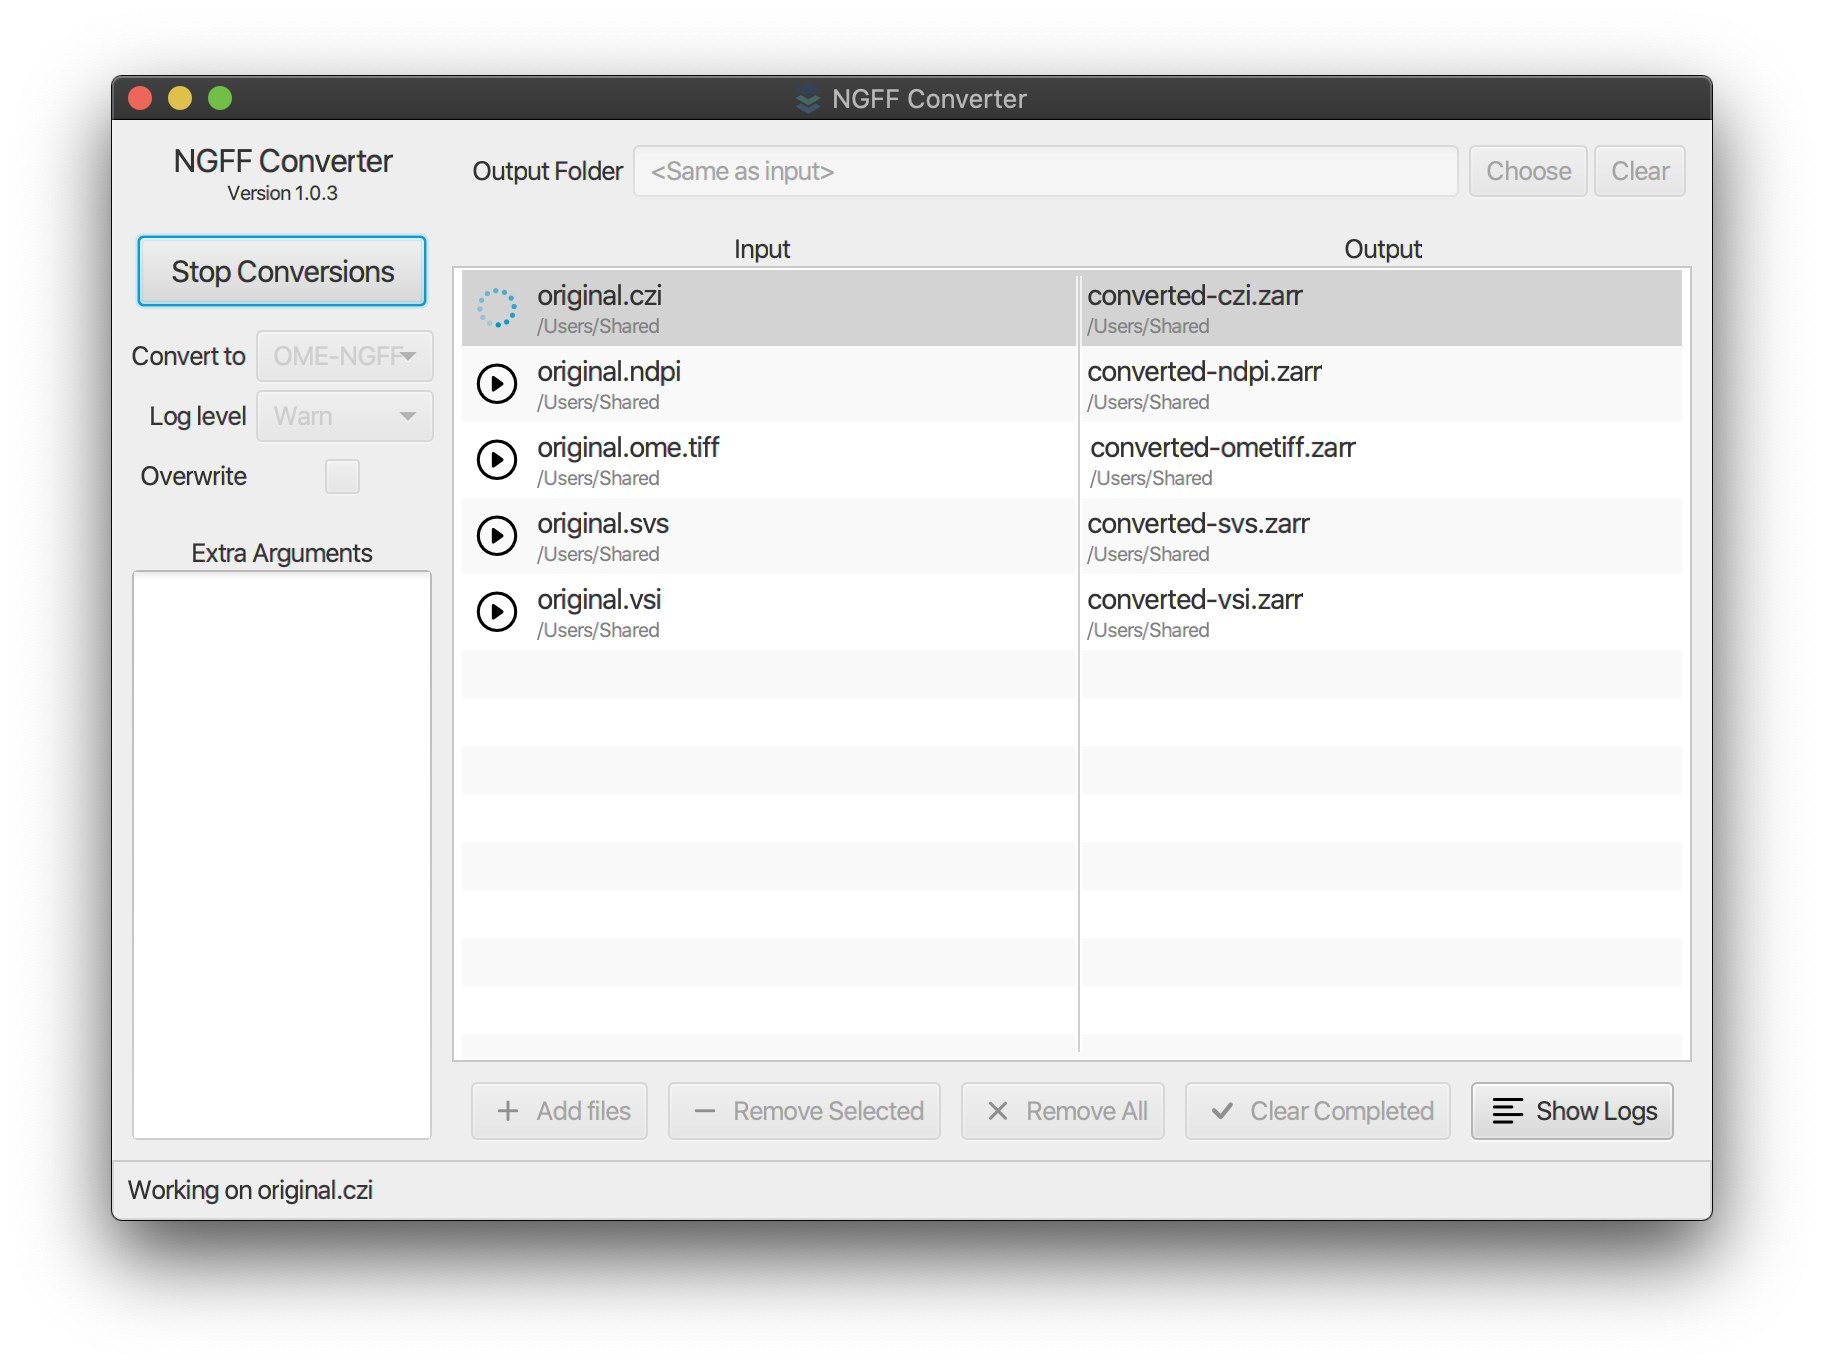
Task: Click play icon next to original.ome.tiff
Action: [496, 460]
